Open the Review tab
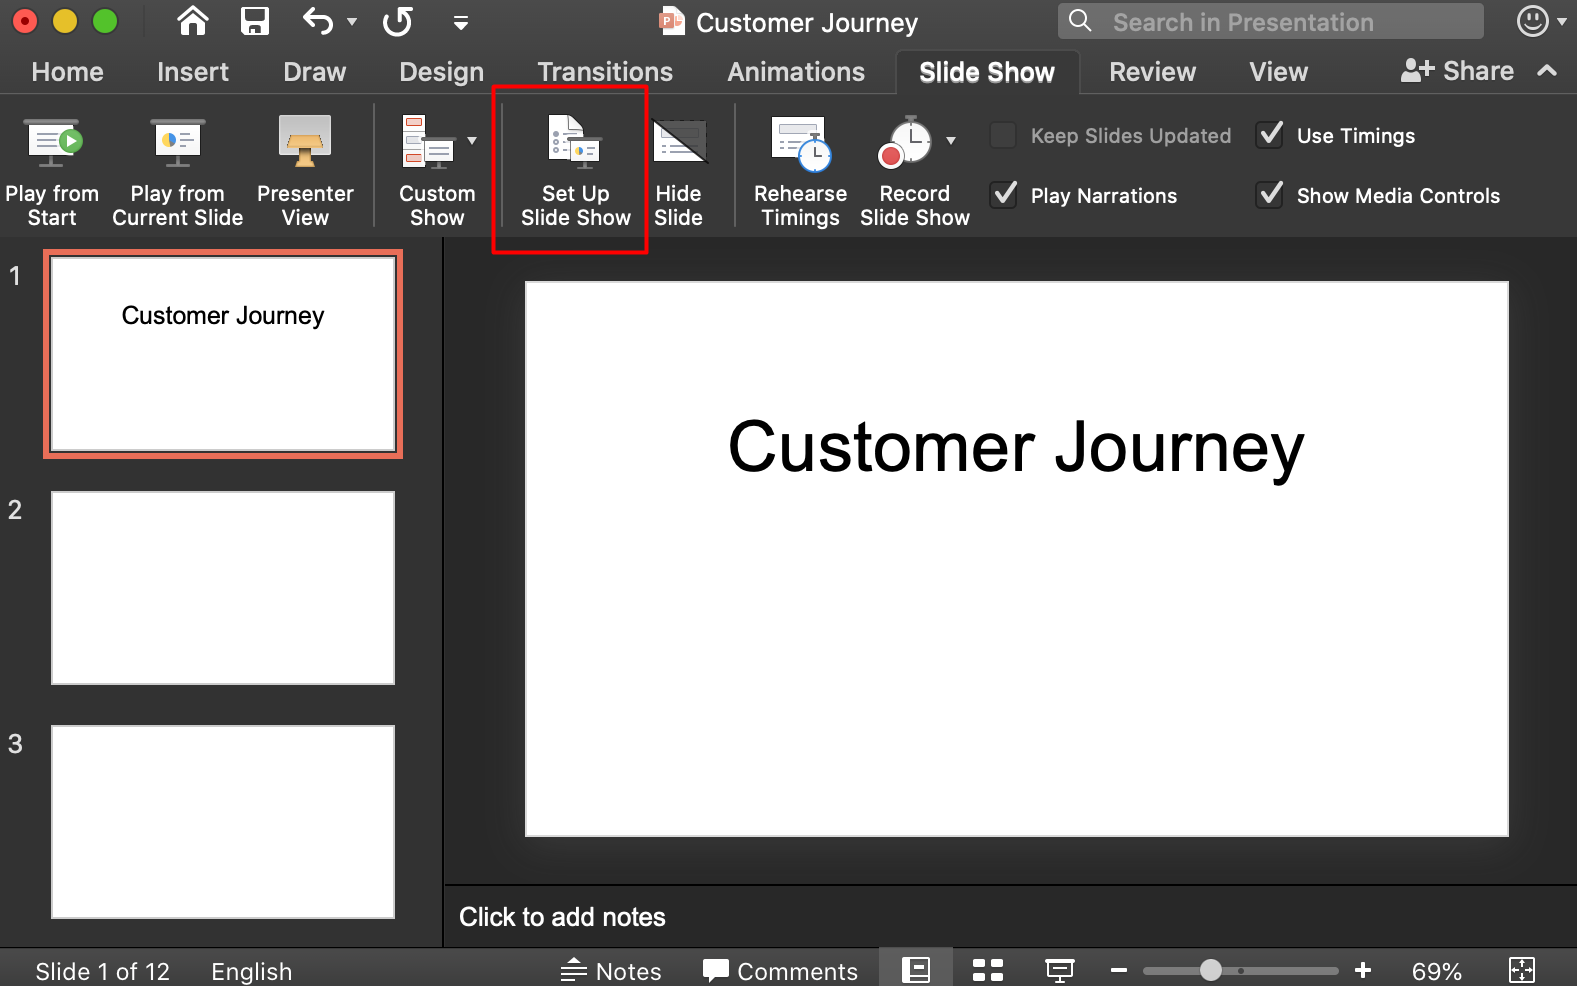Image resolution: width=1577 pixels, height=986 pixels. coord(1152,72)
